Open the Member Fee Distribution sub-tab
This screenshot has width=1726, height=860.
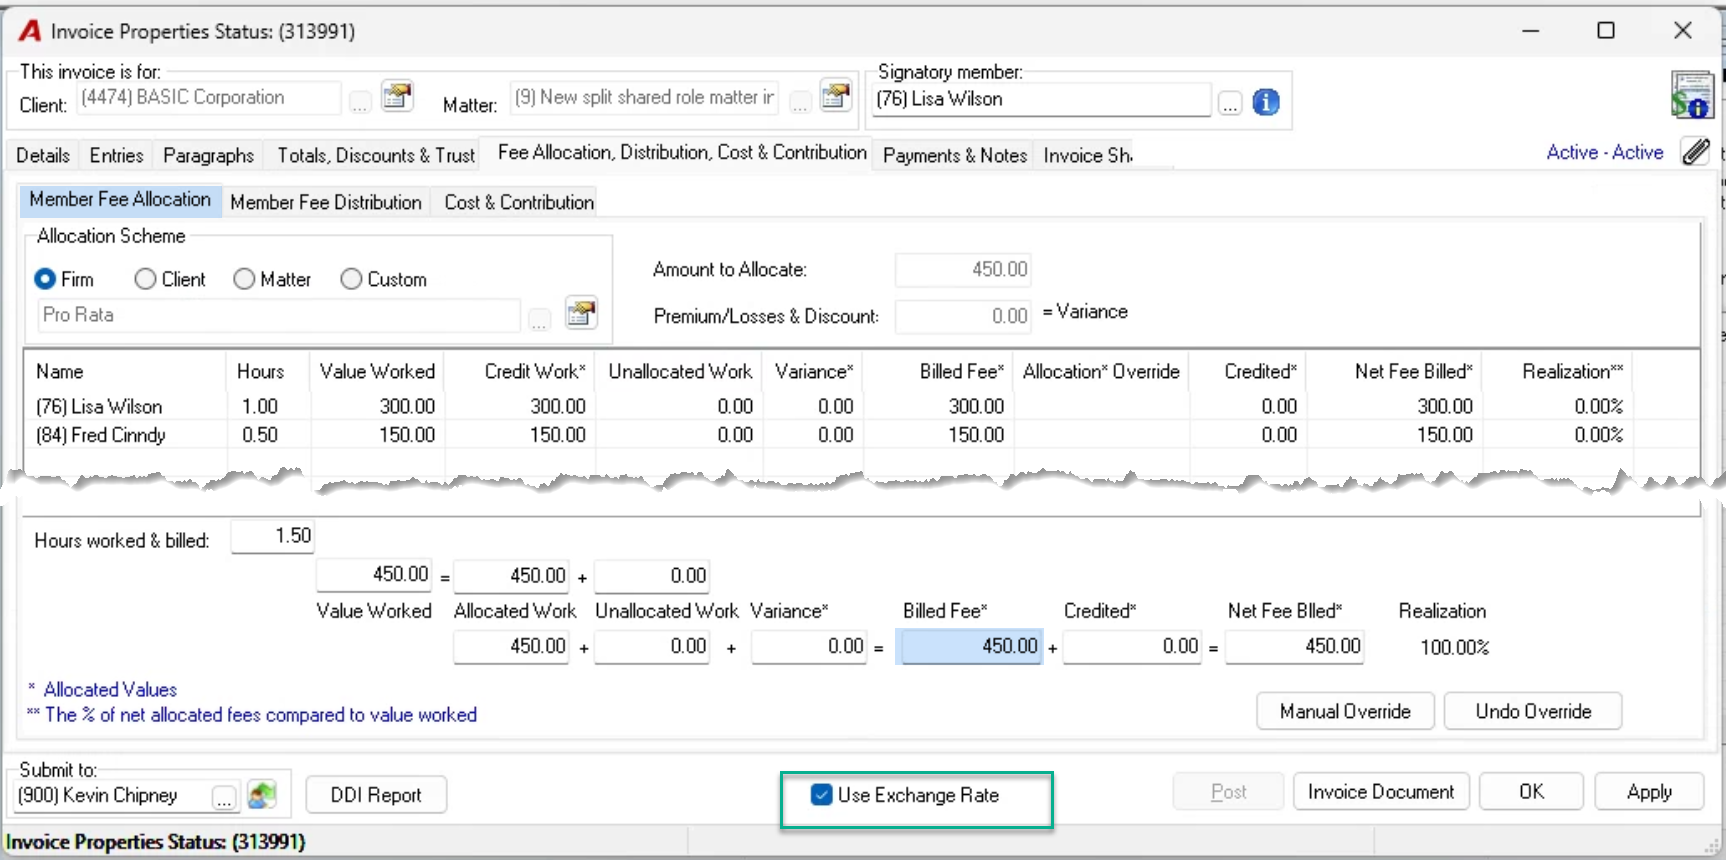[x=326, y=202]
